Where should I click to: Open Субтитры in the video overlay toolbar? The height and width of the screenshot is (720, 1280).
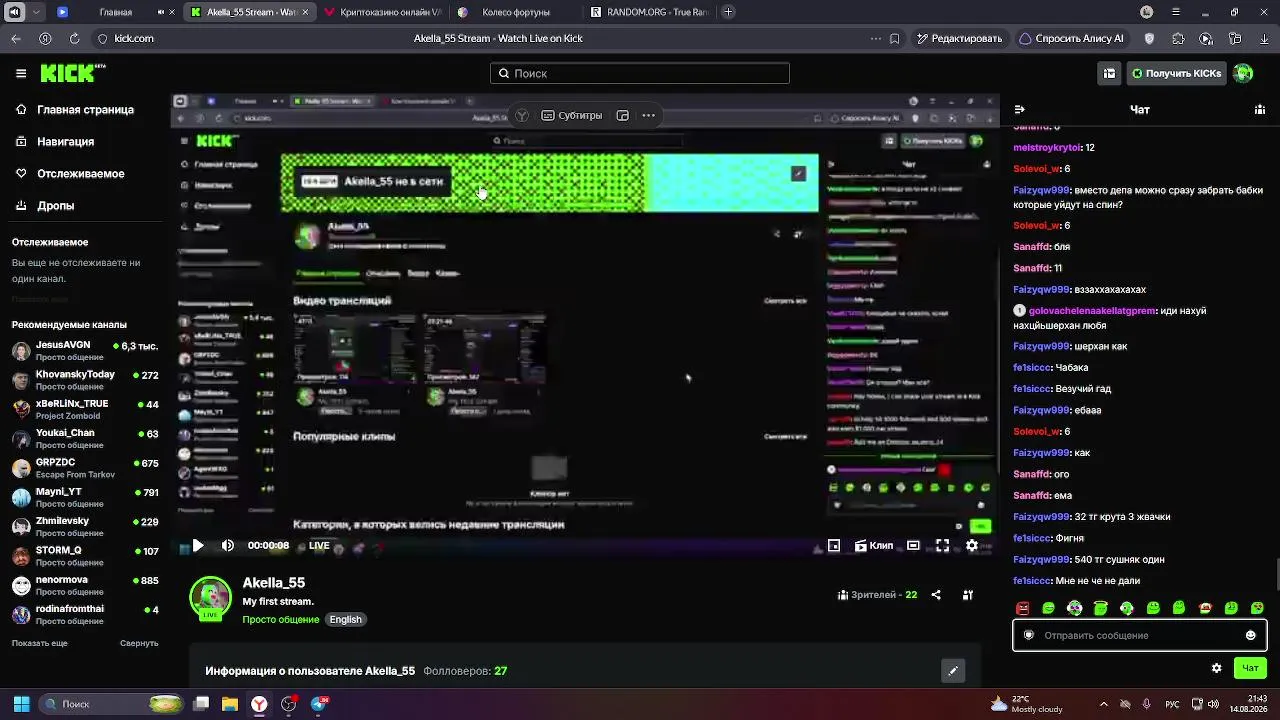click(572, 116)
